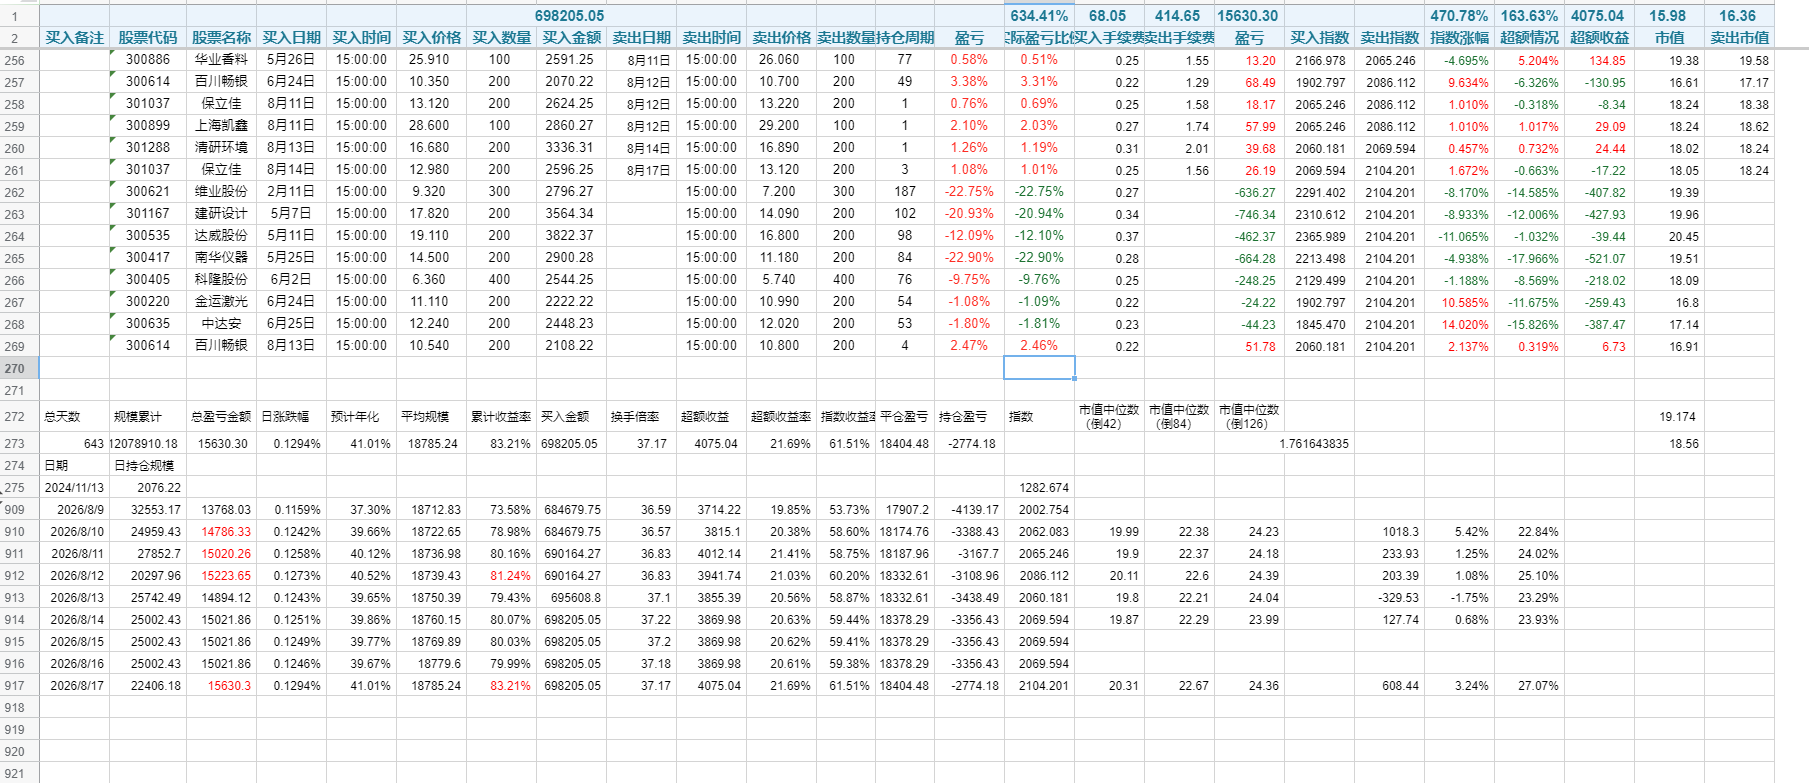The height and width of the screenshot is (783, 1809).
Task: Select the 规模累计 value 12078910.18
Action: click(148, 444)
